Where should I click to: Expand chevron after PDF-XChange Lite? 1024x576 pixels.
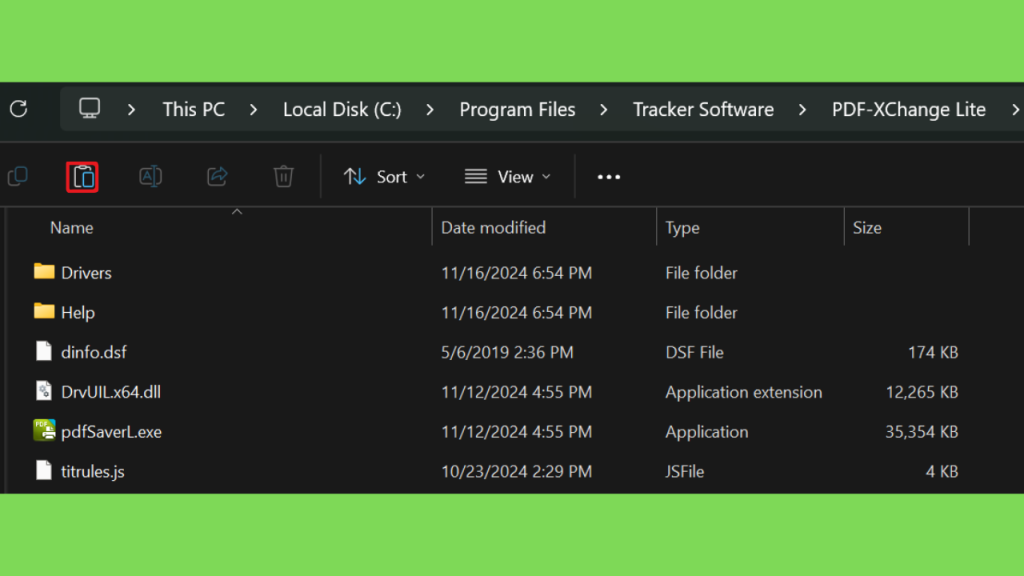click(1016, 109)
